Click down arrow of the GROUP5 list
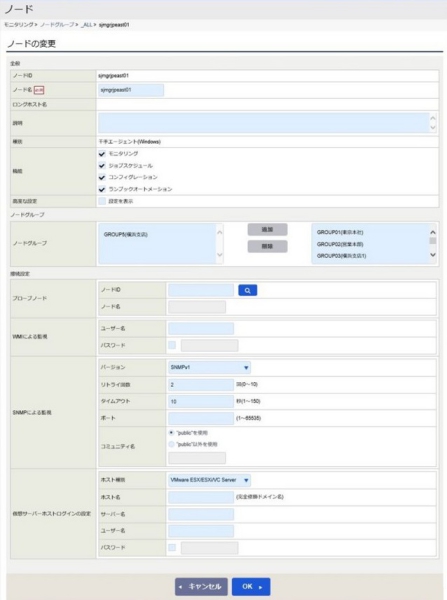447x600 pixels. point(220,255)
